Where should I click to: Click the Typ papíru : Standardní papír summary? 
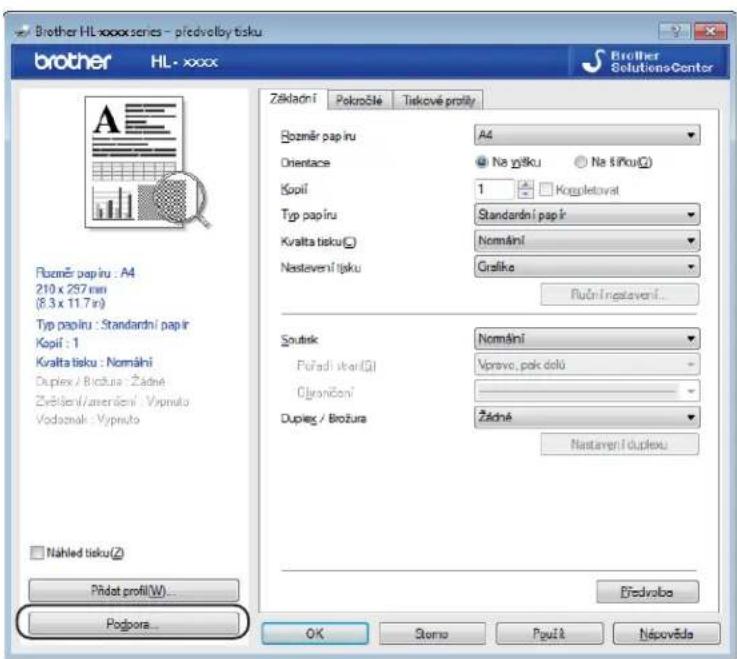112,324
